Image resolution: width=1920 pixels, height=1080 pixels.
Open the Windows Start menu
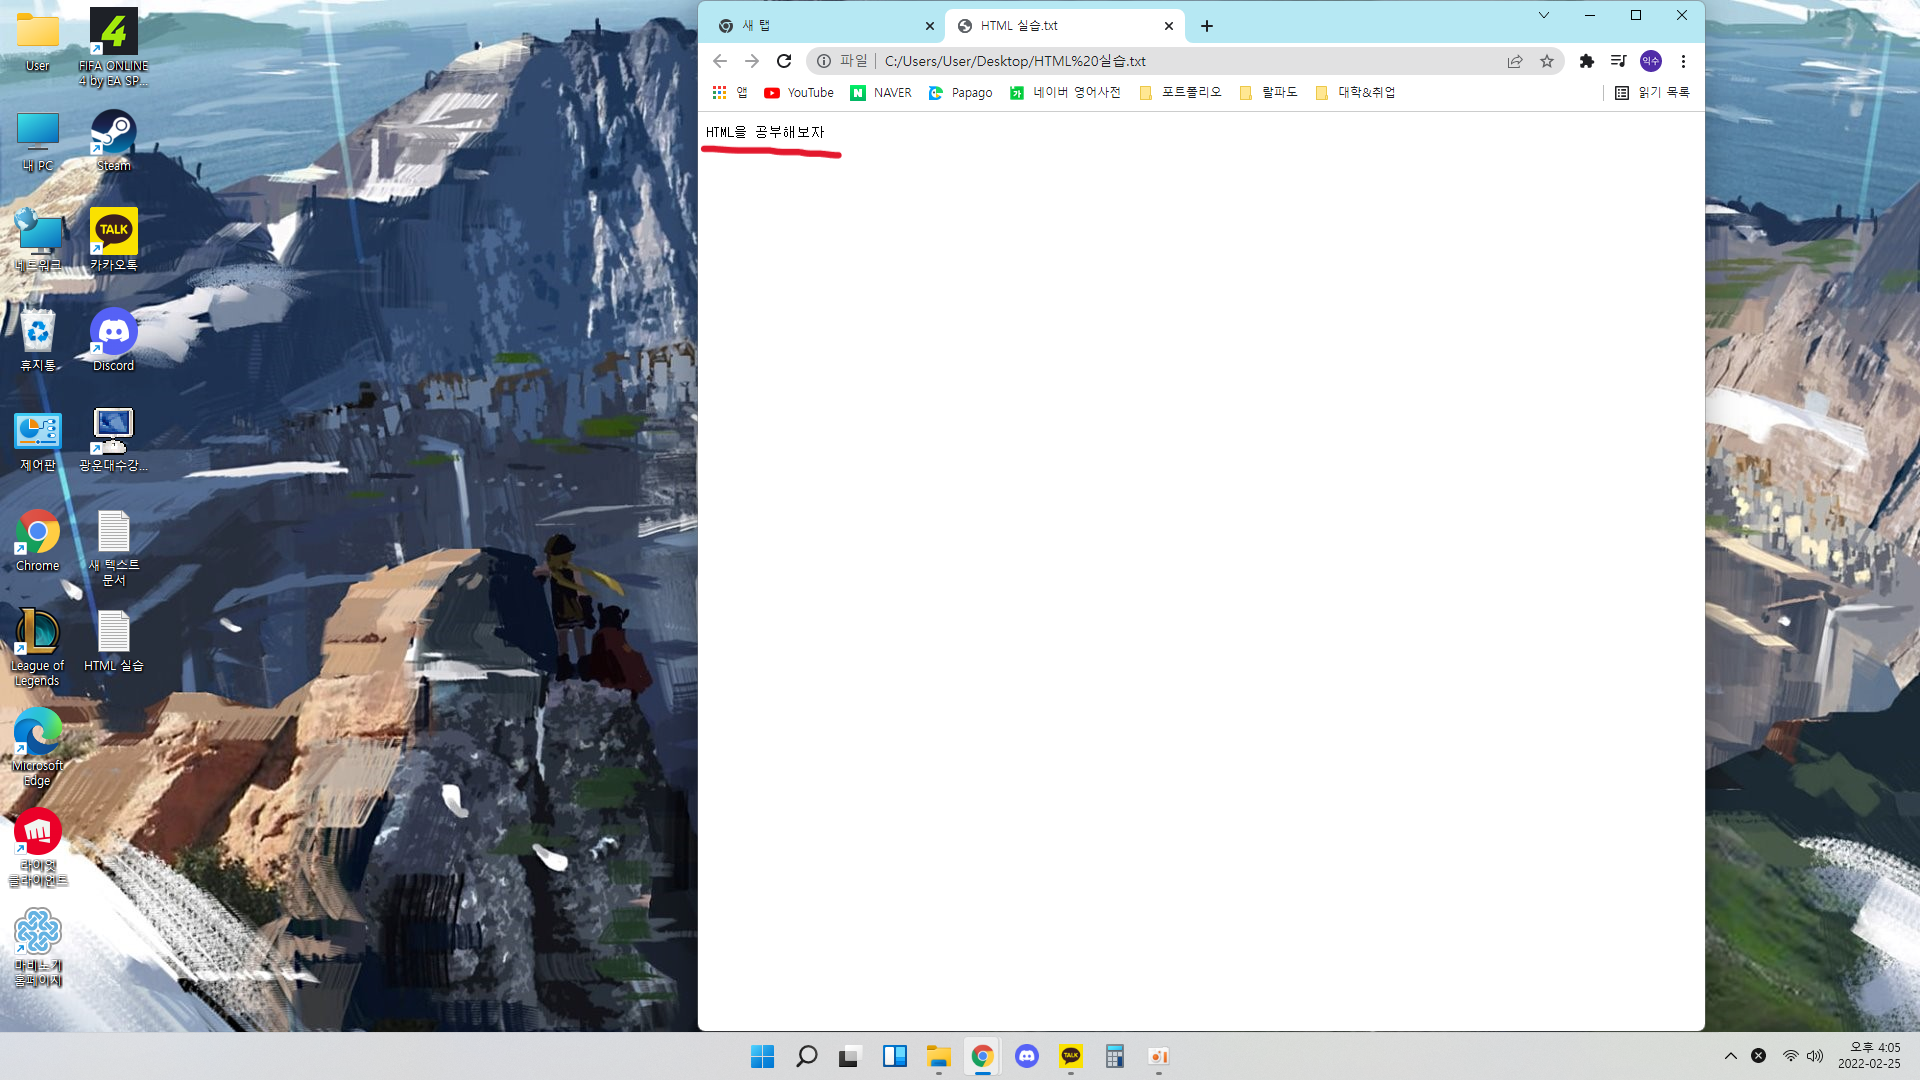pos(762,1056)
